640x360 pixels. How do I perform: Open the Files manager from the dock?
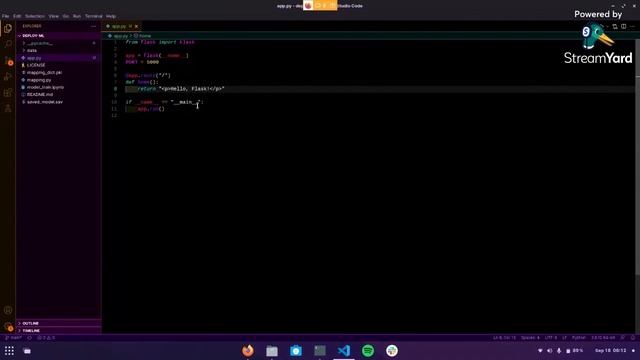(272, 351)
